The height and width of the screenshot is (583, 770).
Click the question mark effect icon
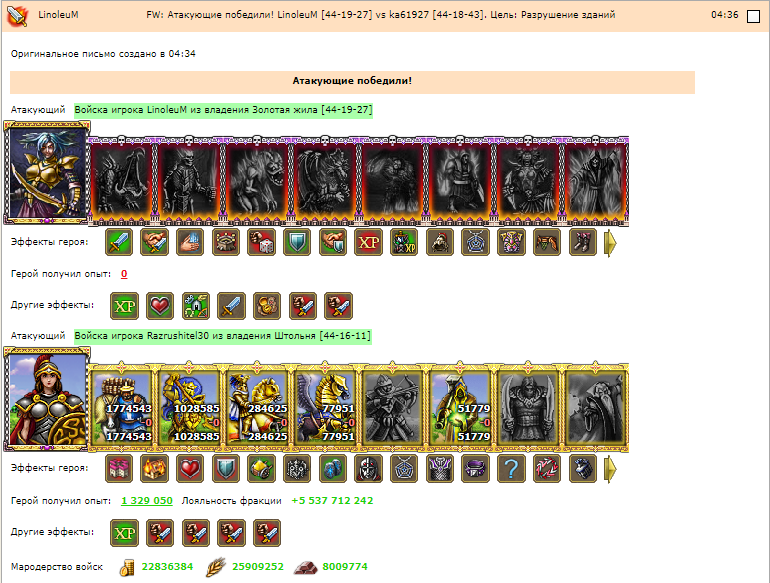[x=511, y=468]
